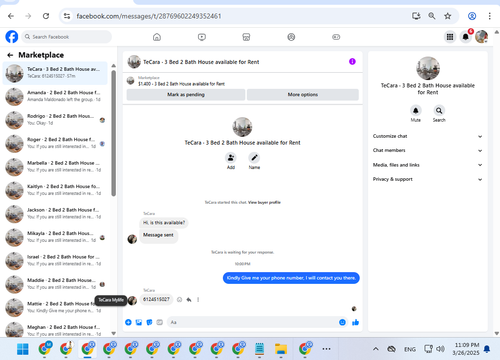React to the 6124515027 message

[179, 300]
